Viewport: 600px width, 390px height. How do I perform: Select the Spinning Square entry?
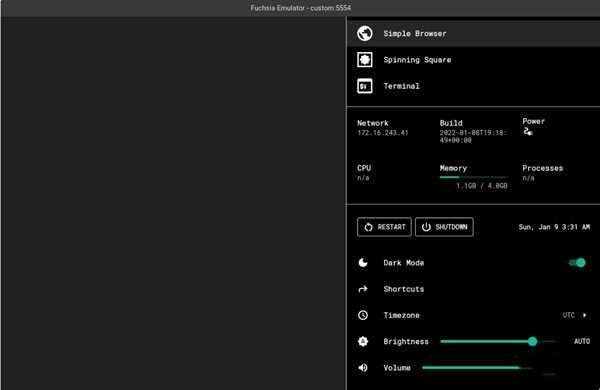point(473,60)
